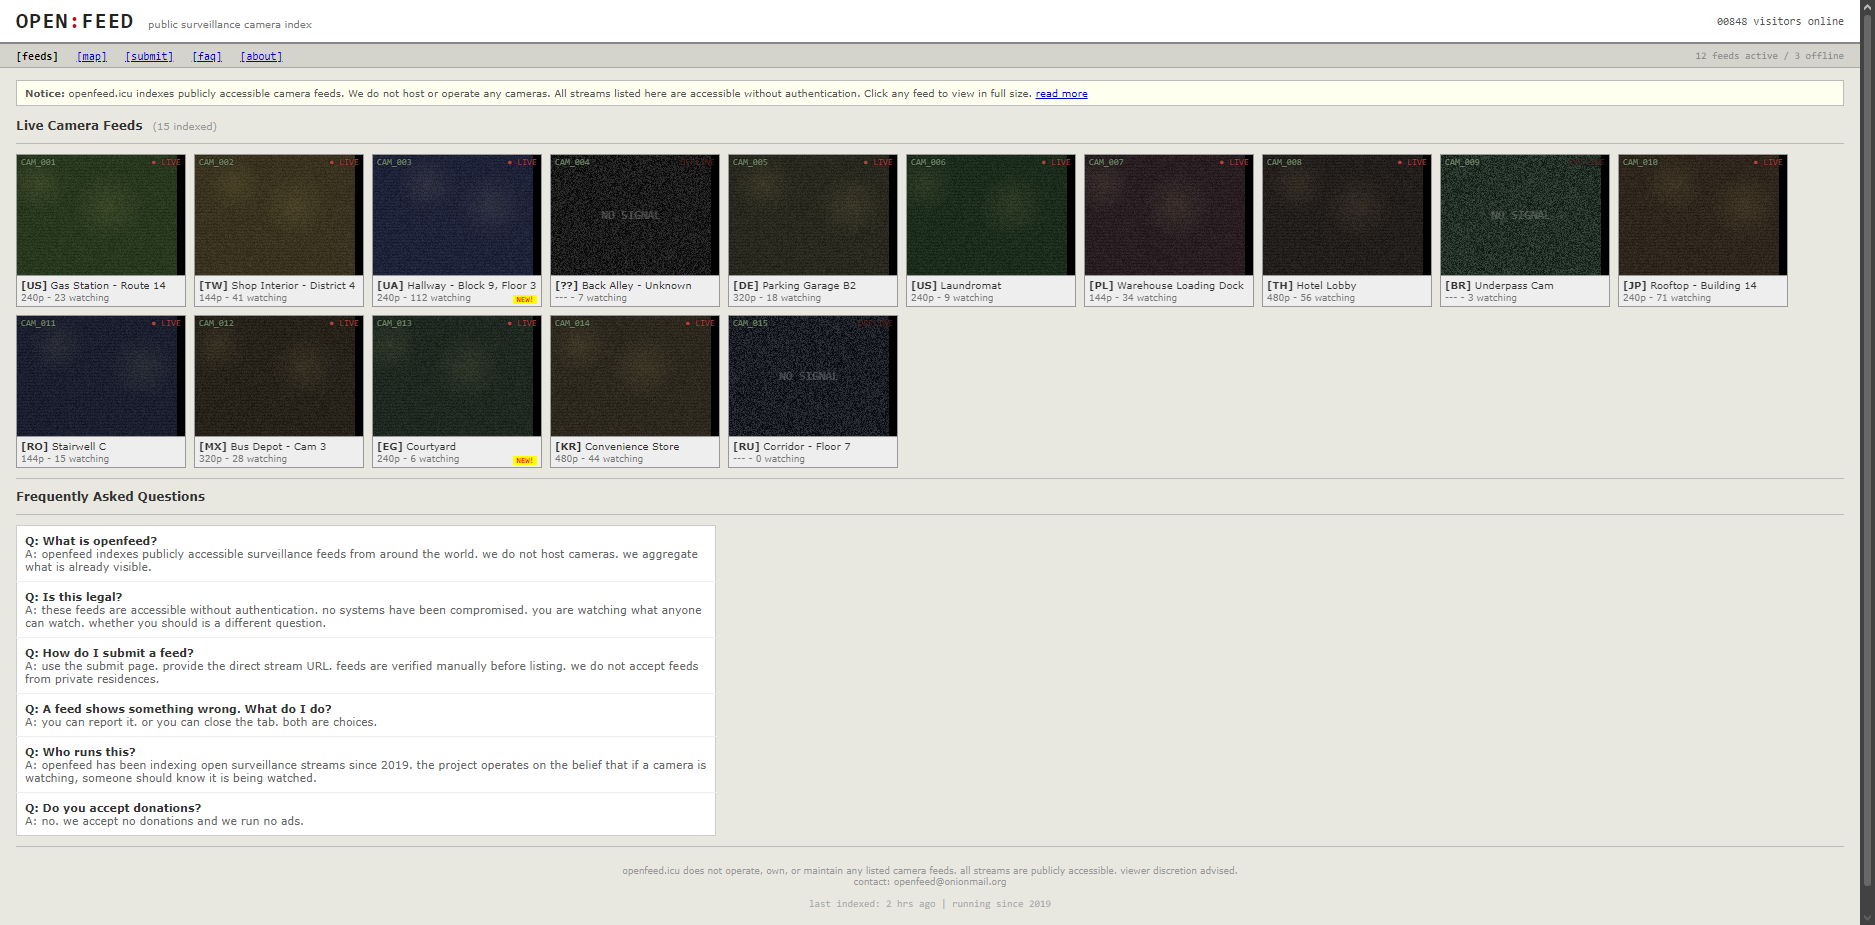Open the CAM_013 Courtyard feed thumbnail
This screenshot has width=1875, height=925.
coord(457,376)
